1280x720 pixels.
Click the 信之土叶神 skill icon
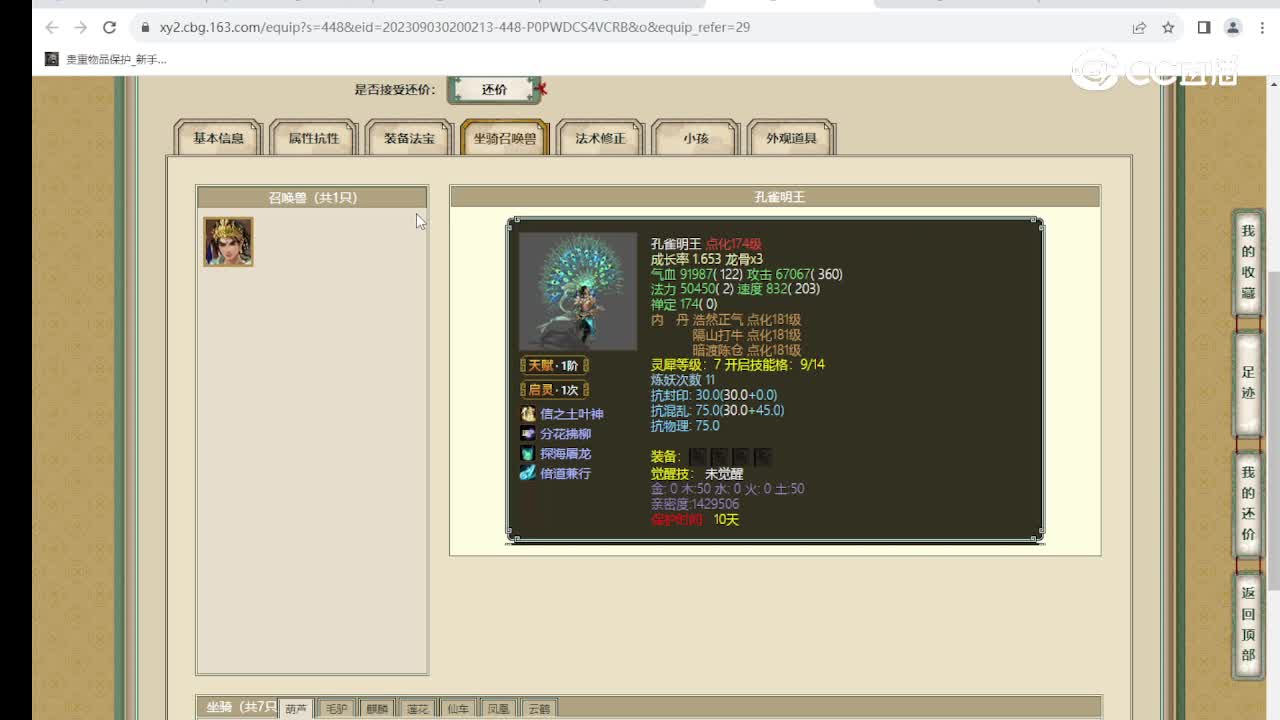click(x=528, y=414)
